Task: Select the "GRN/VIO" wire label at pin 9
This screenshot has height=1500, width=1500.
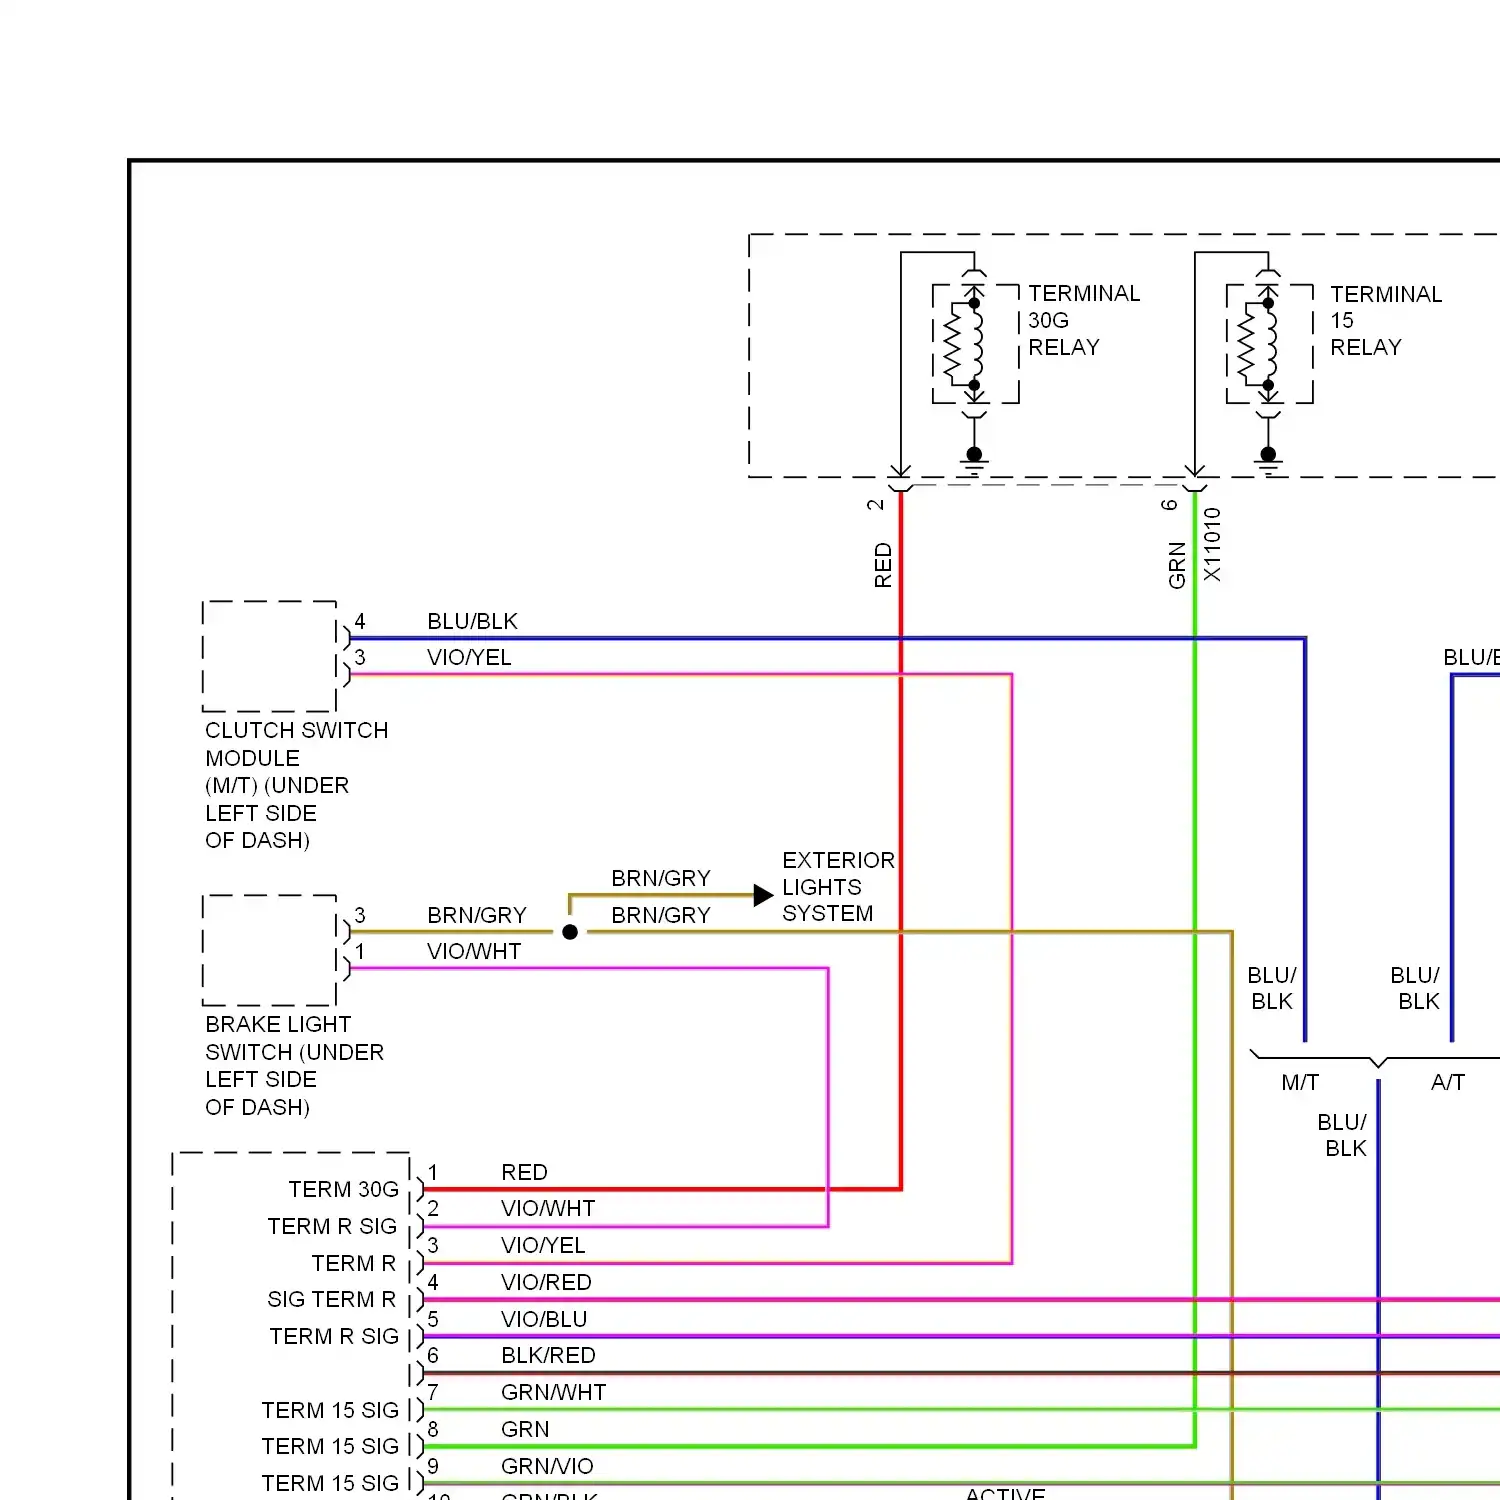Action: click(x=547, y=1466)
